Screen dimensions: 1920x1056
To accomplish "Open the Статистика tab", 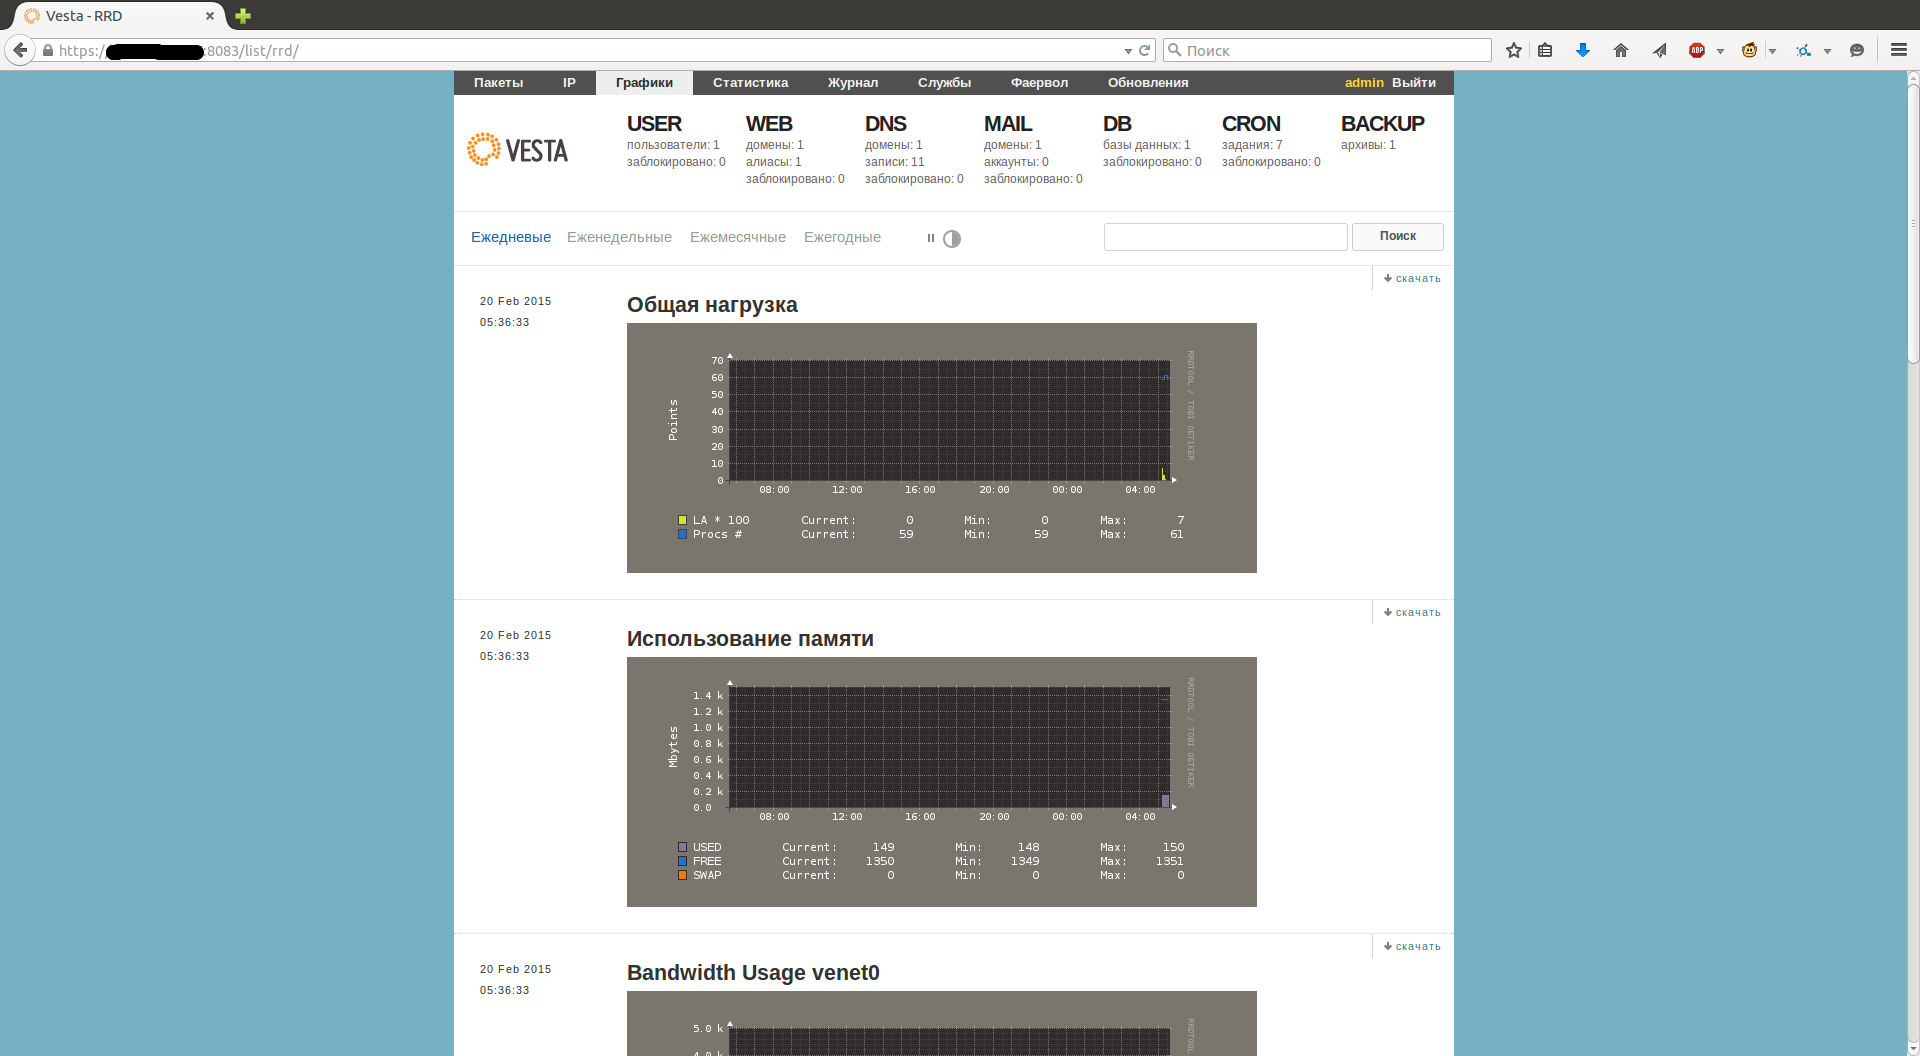I will coord(750,83).
